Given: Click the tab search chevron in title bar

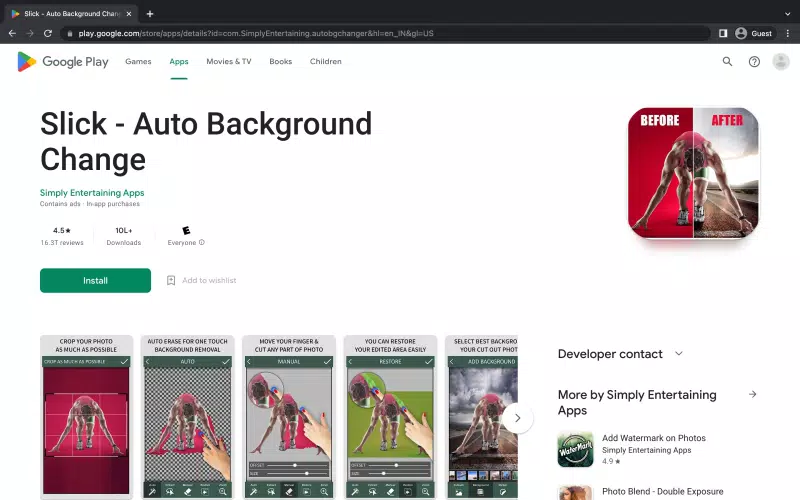Looking at the screenshot, I should pyautogui.click(x=787, y=14).
